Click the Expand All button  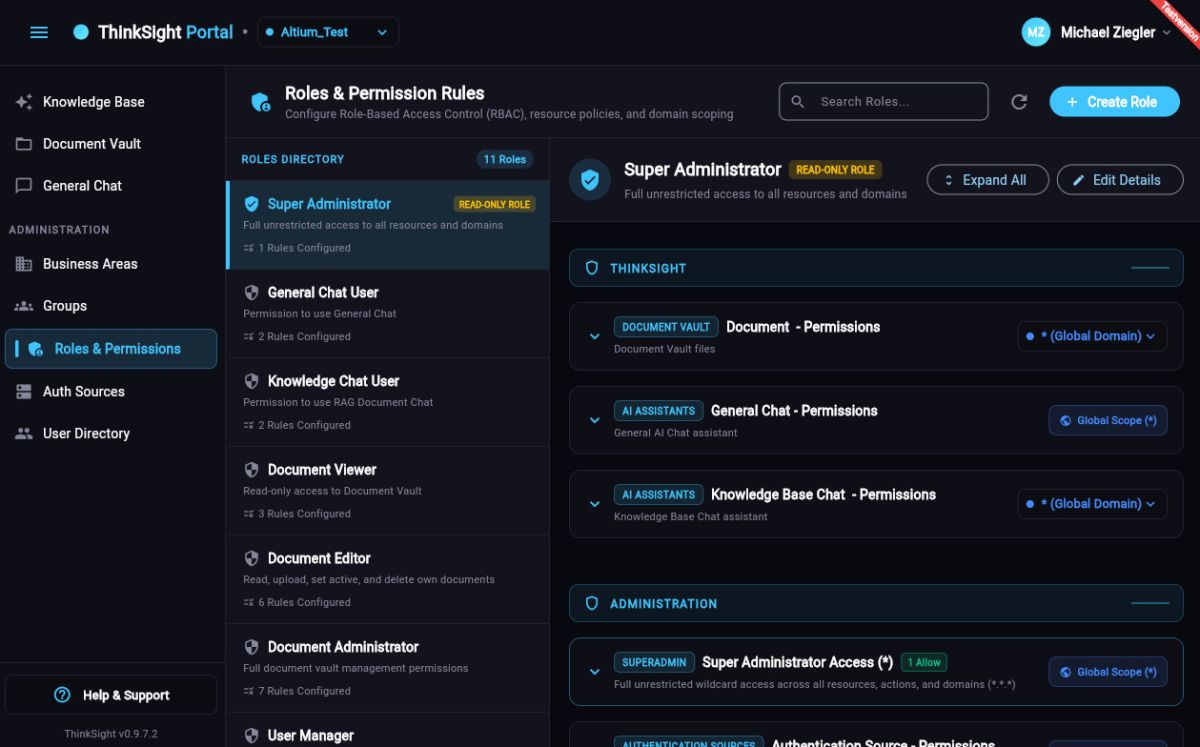988,180
